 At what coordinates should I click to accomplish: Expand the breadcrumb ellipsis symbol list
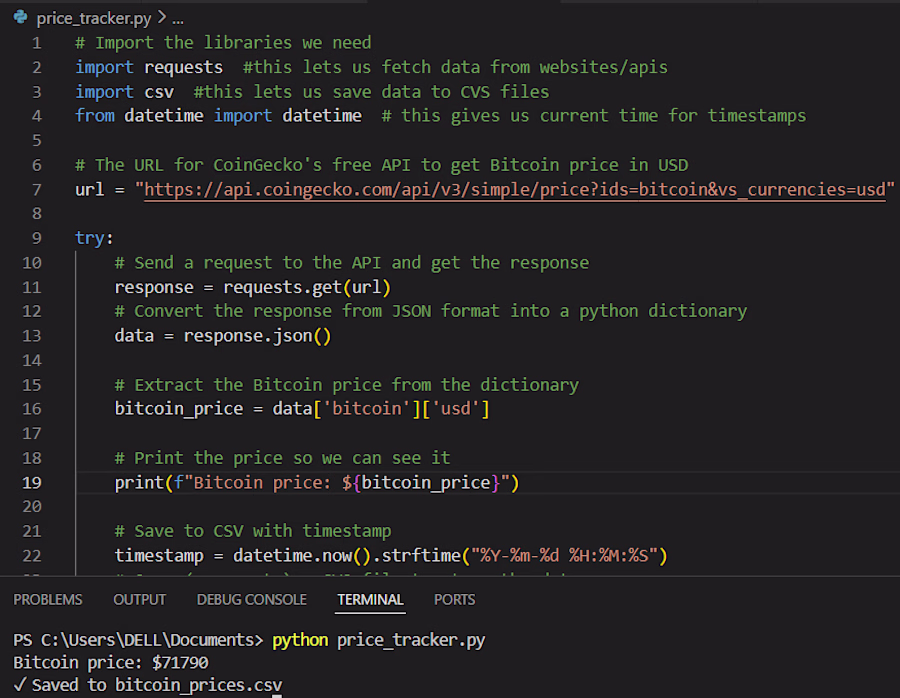click(178, 19)
